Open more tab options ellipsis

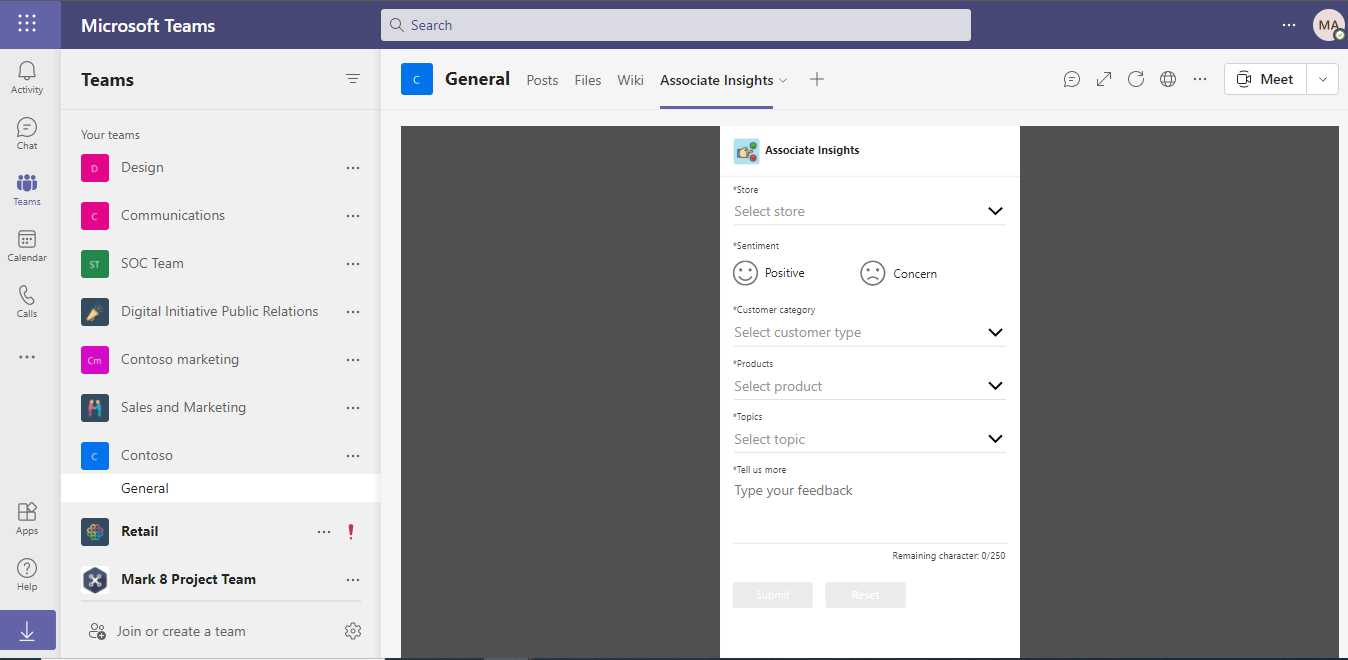[1200, 79]
